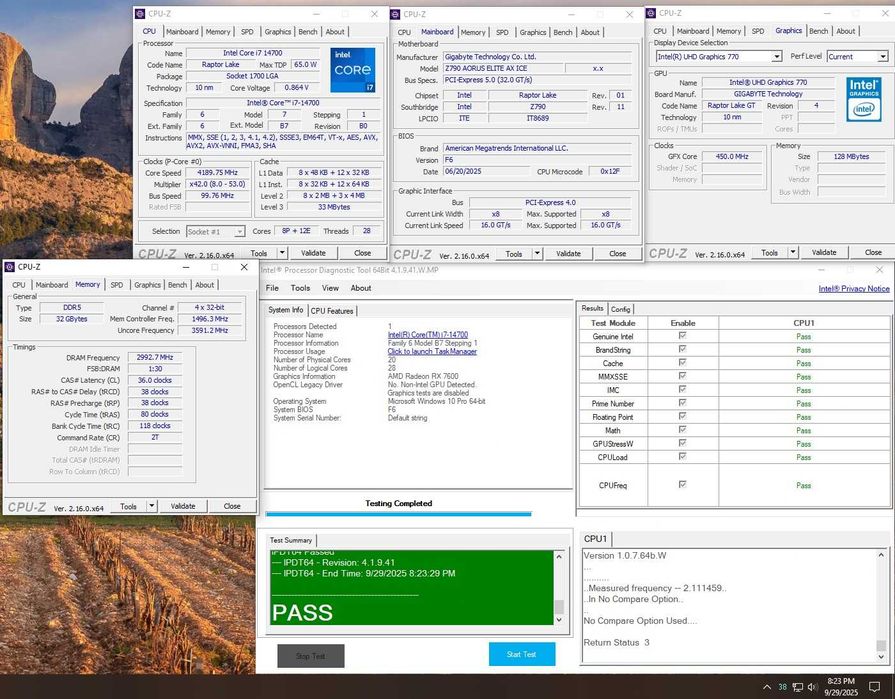Click the Intel Core i7 logo in CPU tab
Viewport: 895px width, 699px height.
point(353,70)
